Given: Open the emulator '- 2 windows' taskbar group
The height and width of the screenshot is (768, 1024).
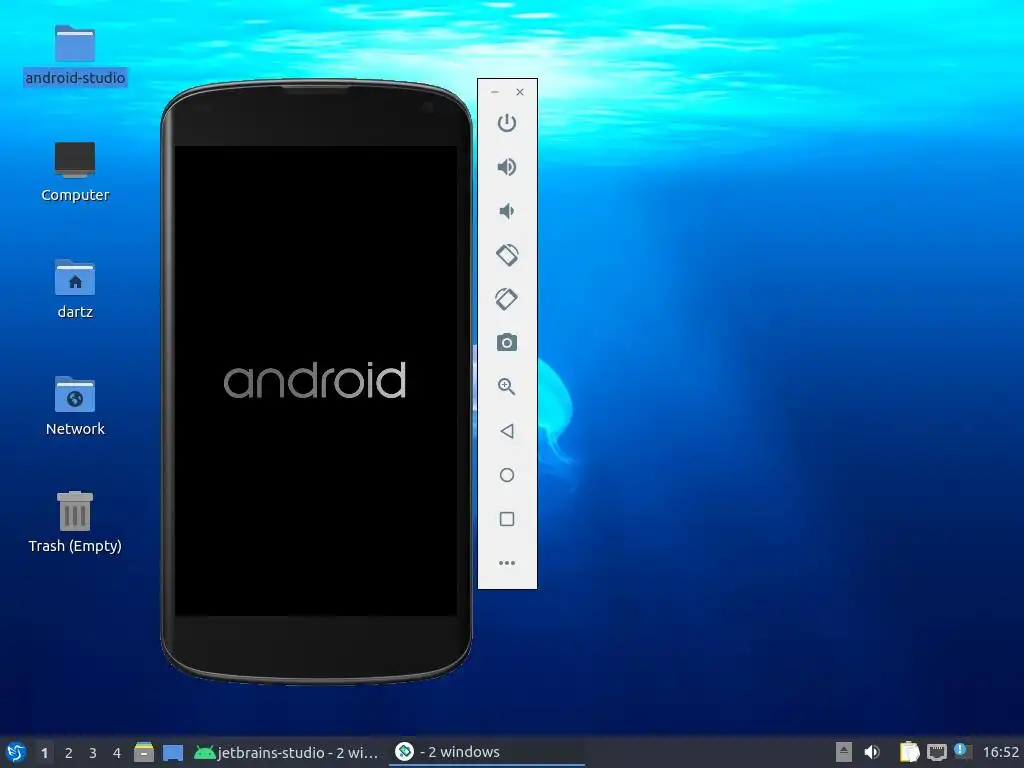Looking at the screenshot, I should pyautogui.click(x=487, y=752).
